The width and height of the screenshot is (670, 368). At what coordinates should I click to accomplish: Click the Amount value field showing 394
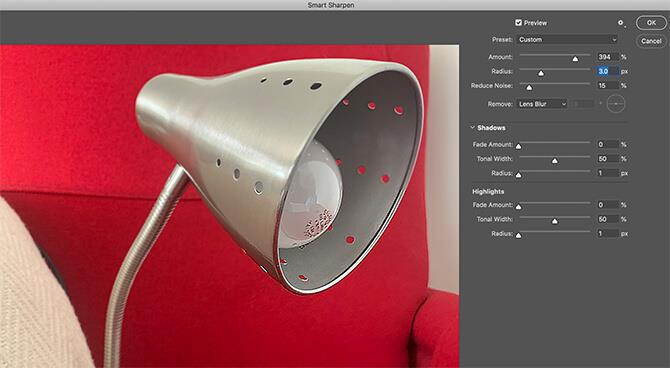pyautogui.click(x=608, y=57)
